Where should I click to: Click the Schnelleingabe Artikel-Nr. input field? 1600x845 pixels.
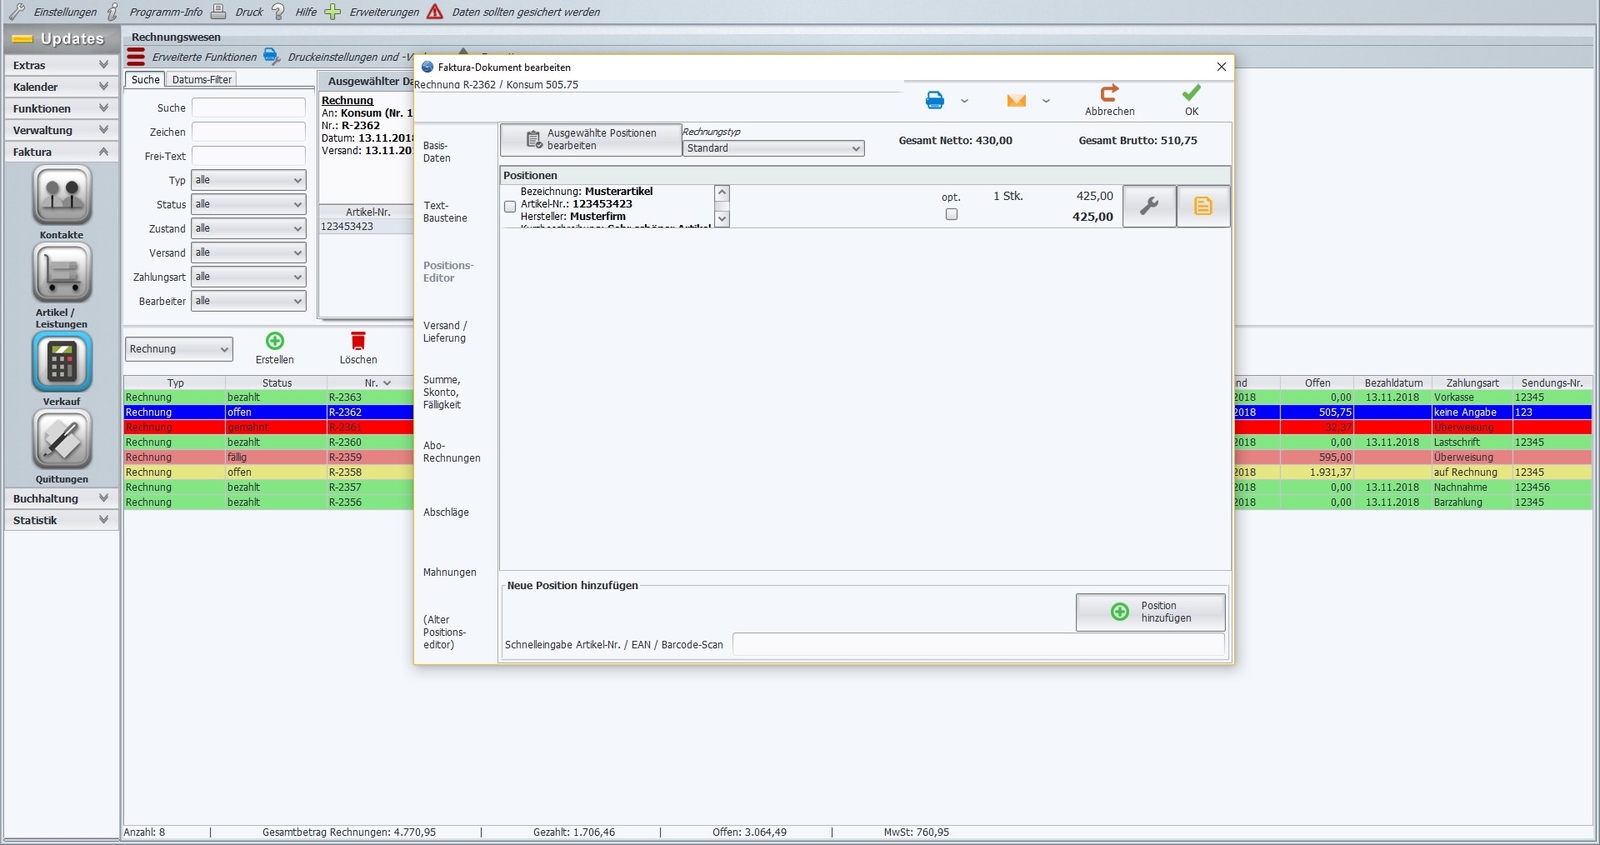click(x=978, y=645)
